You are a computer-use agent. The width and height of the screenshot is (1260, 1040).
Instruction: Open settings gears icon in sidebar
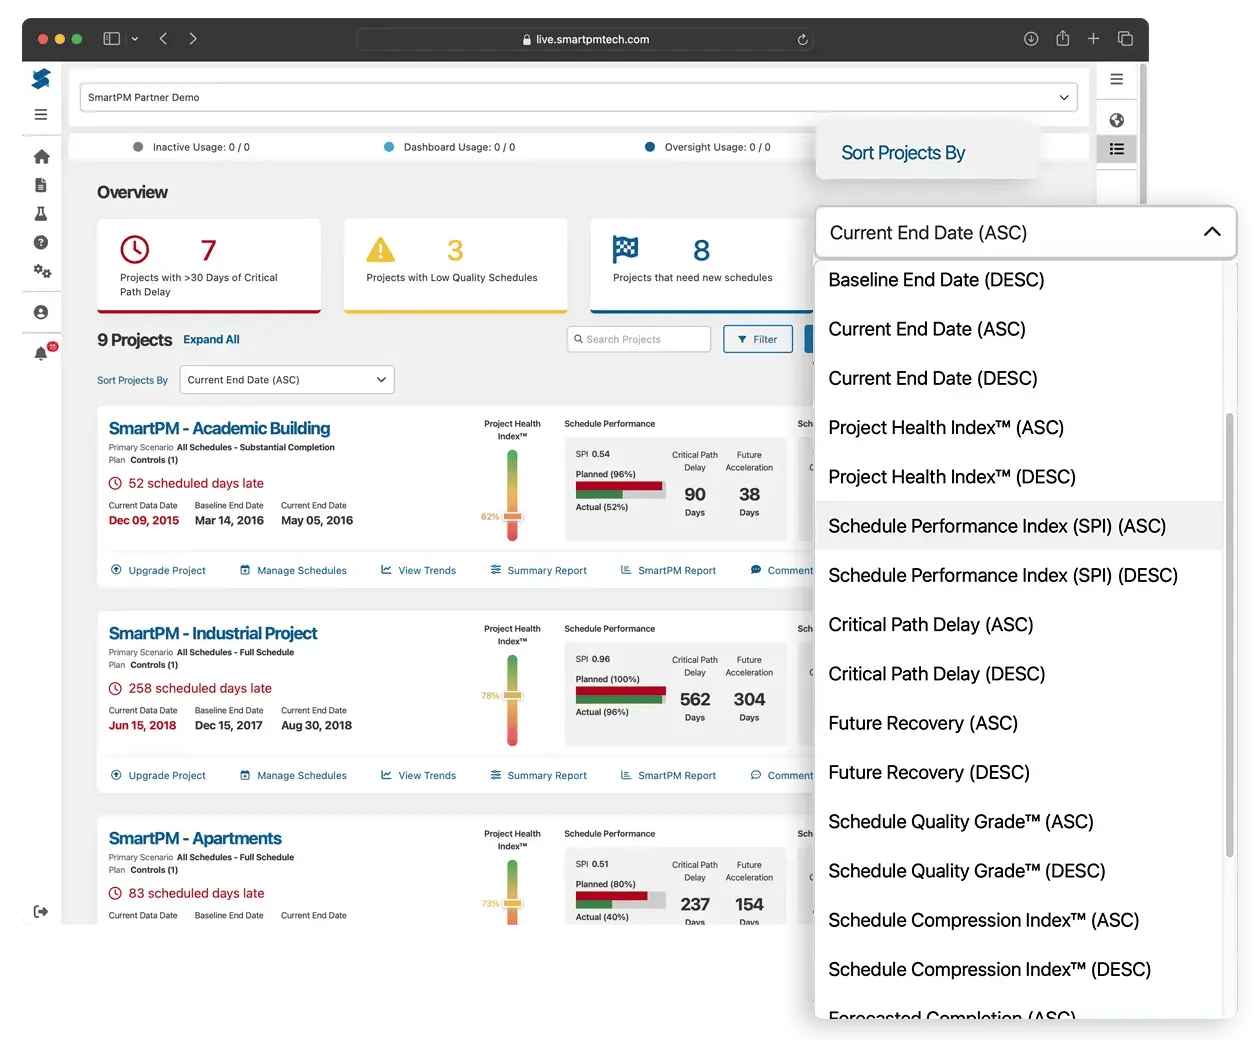coord(42,271)
